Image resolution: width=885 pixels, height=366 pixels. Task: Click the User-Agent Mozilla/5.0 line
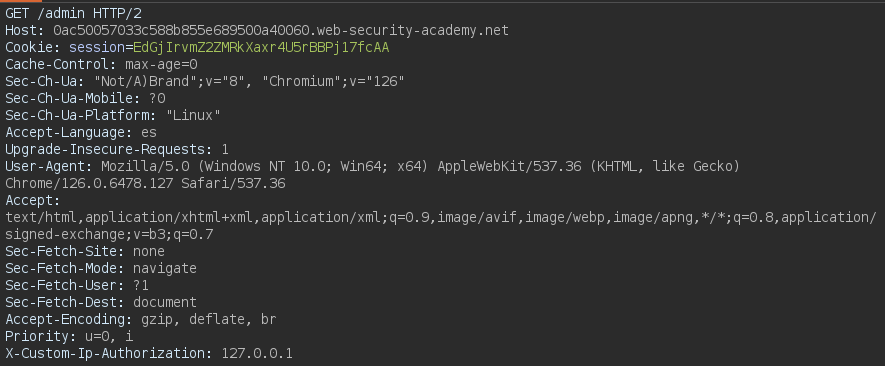[373, 166]
